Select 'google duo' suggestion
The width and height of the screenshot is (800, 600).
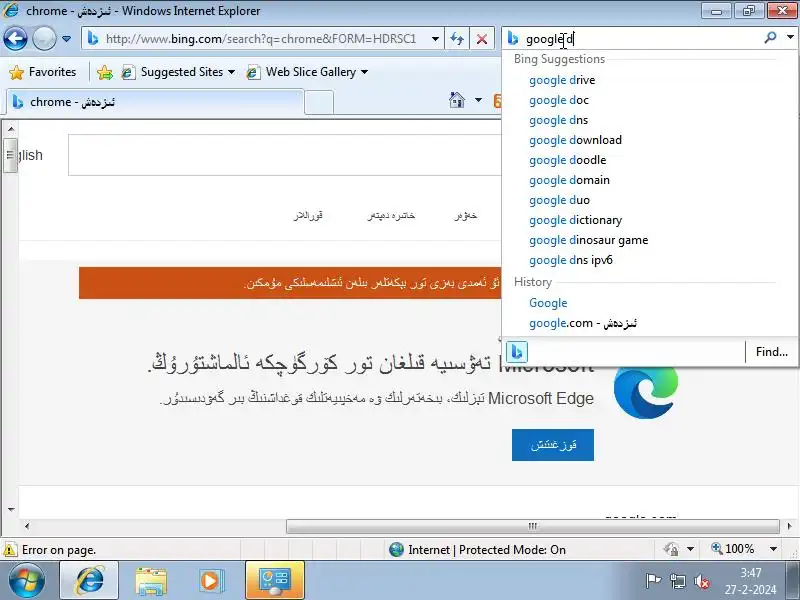pos(559,200)
